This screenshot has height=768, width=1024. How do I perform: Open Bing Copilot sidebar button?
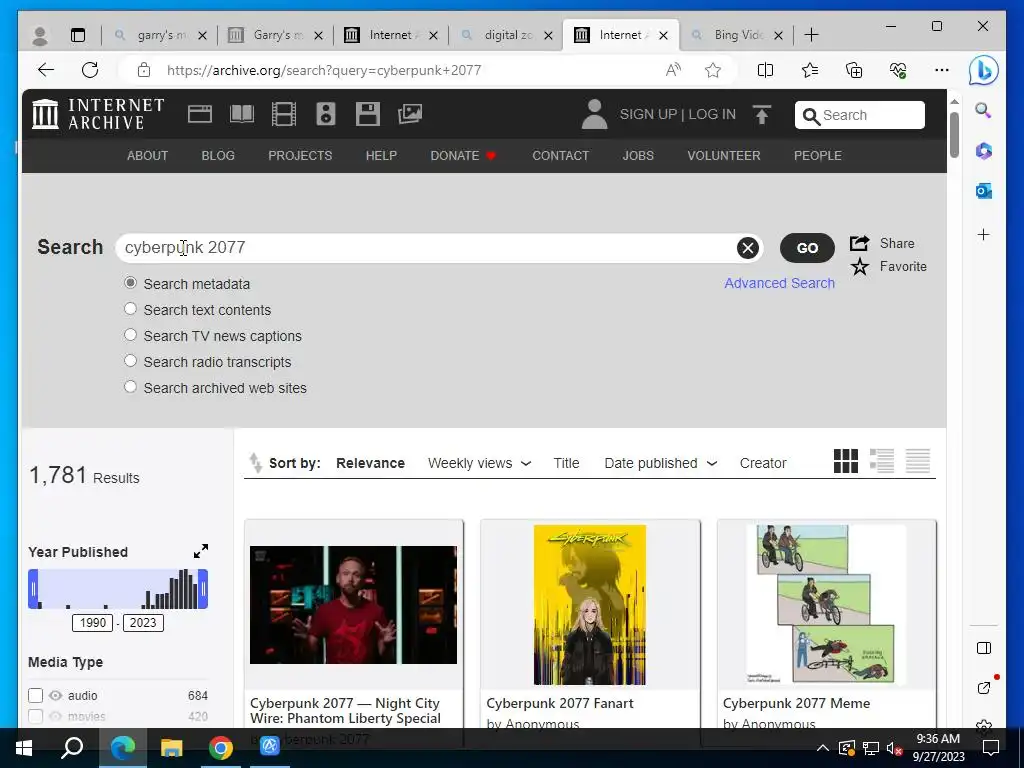(x=984, y=70)
